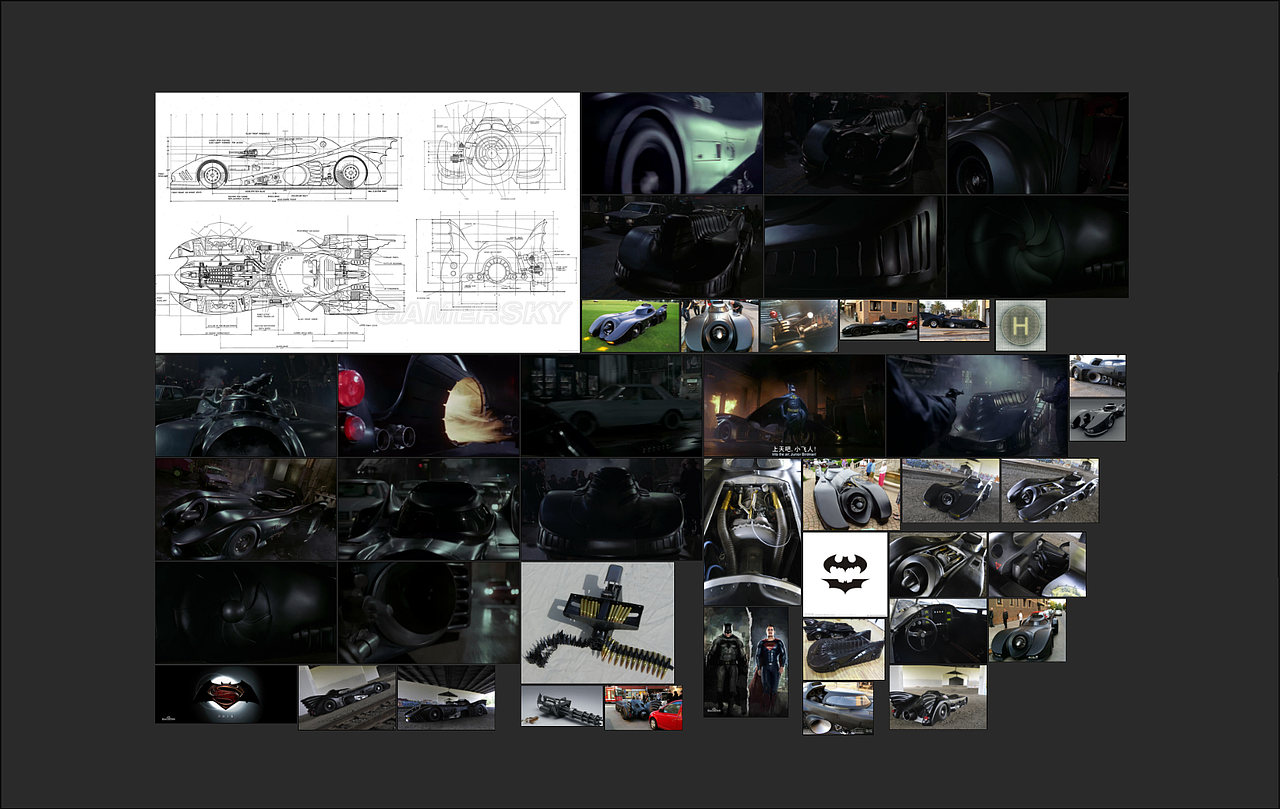
Task: Click the helipad H symbol image
Action: pyautogui.click(x=1020, y=325)
